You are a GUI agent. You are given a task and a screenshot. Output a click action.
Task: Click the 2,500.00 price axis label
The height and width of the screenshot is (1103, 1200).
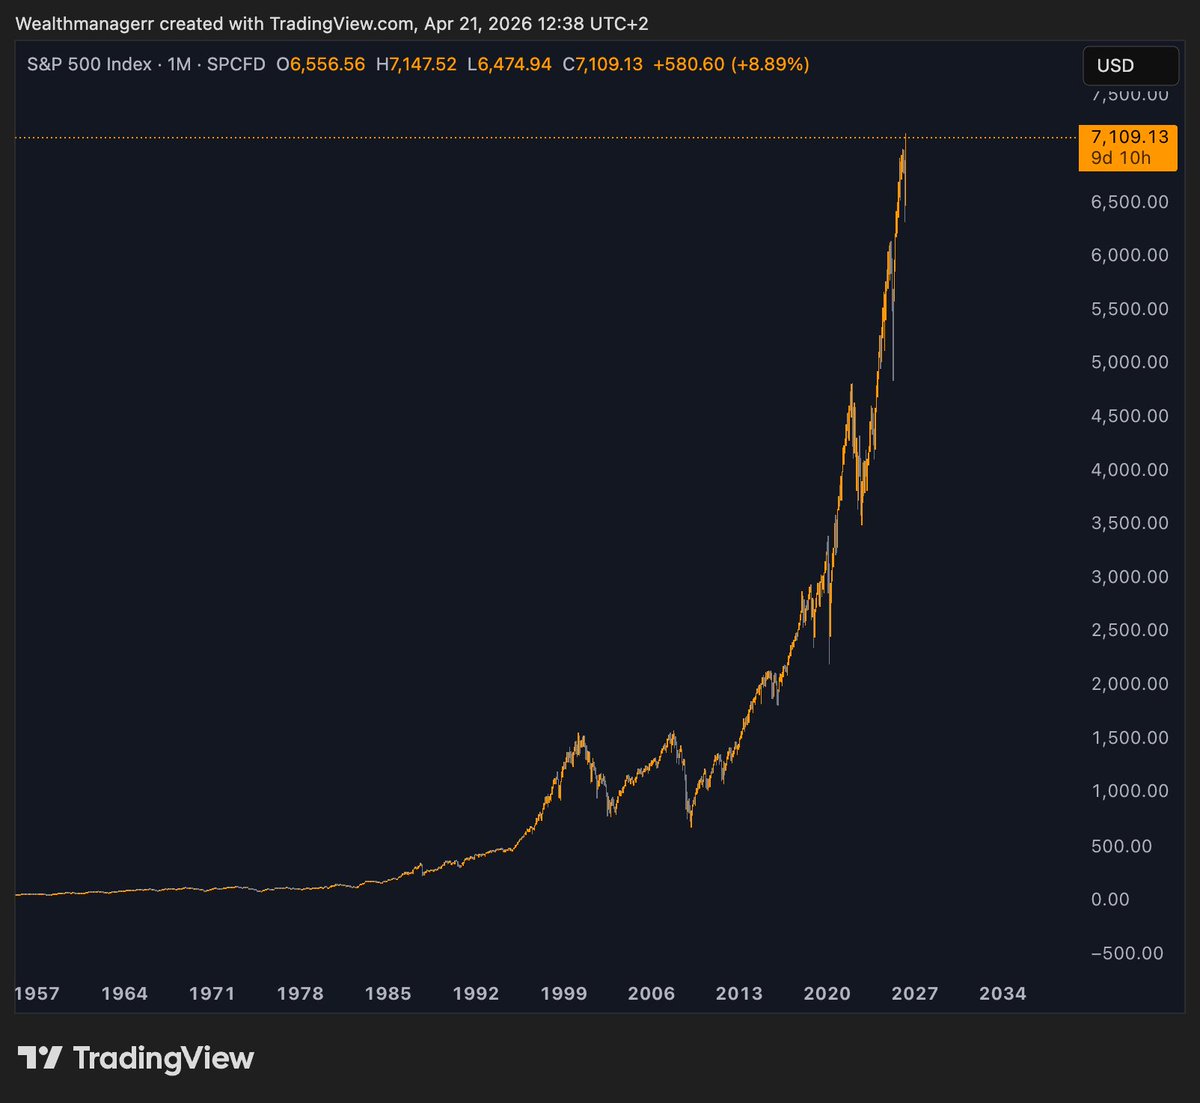(1129, 630)
